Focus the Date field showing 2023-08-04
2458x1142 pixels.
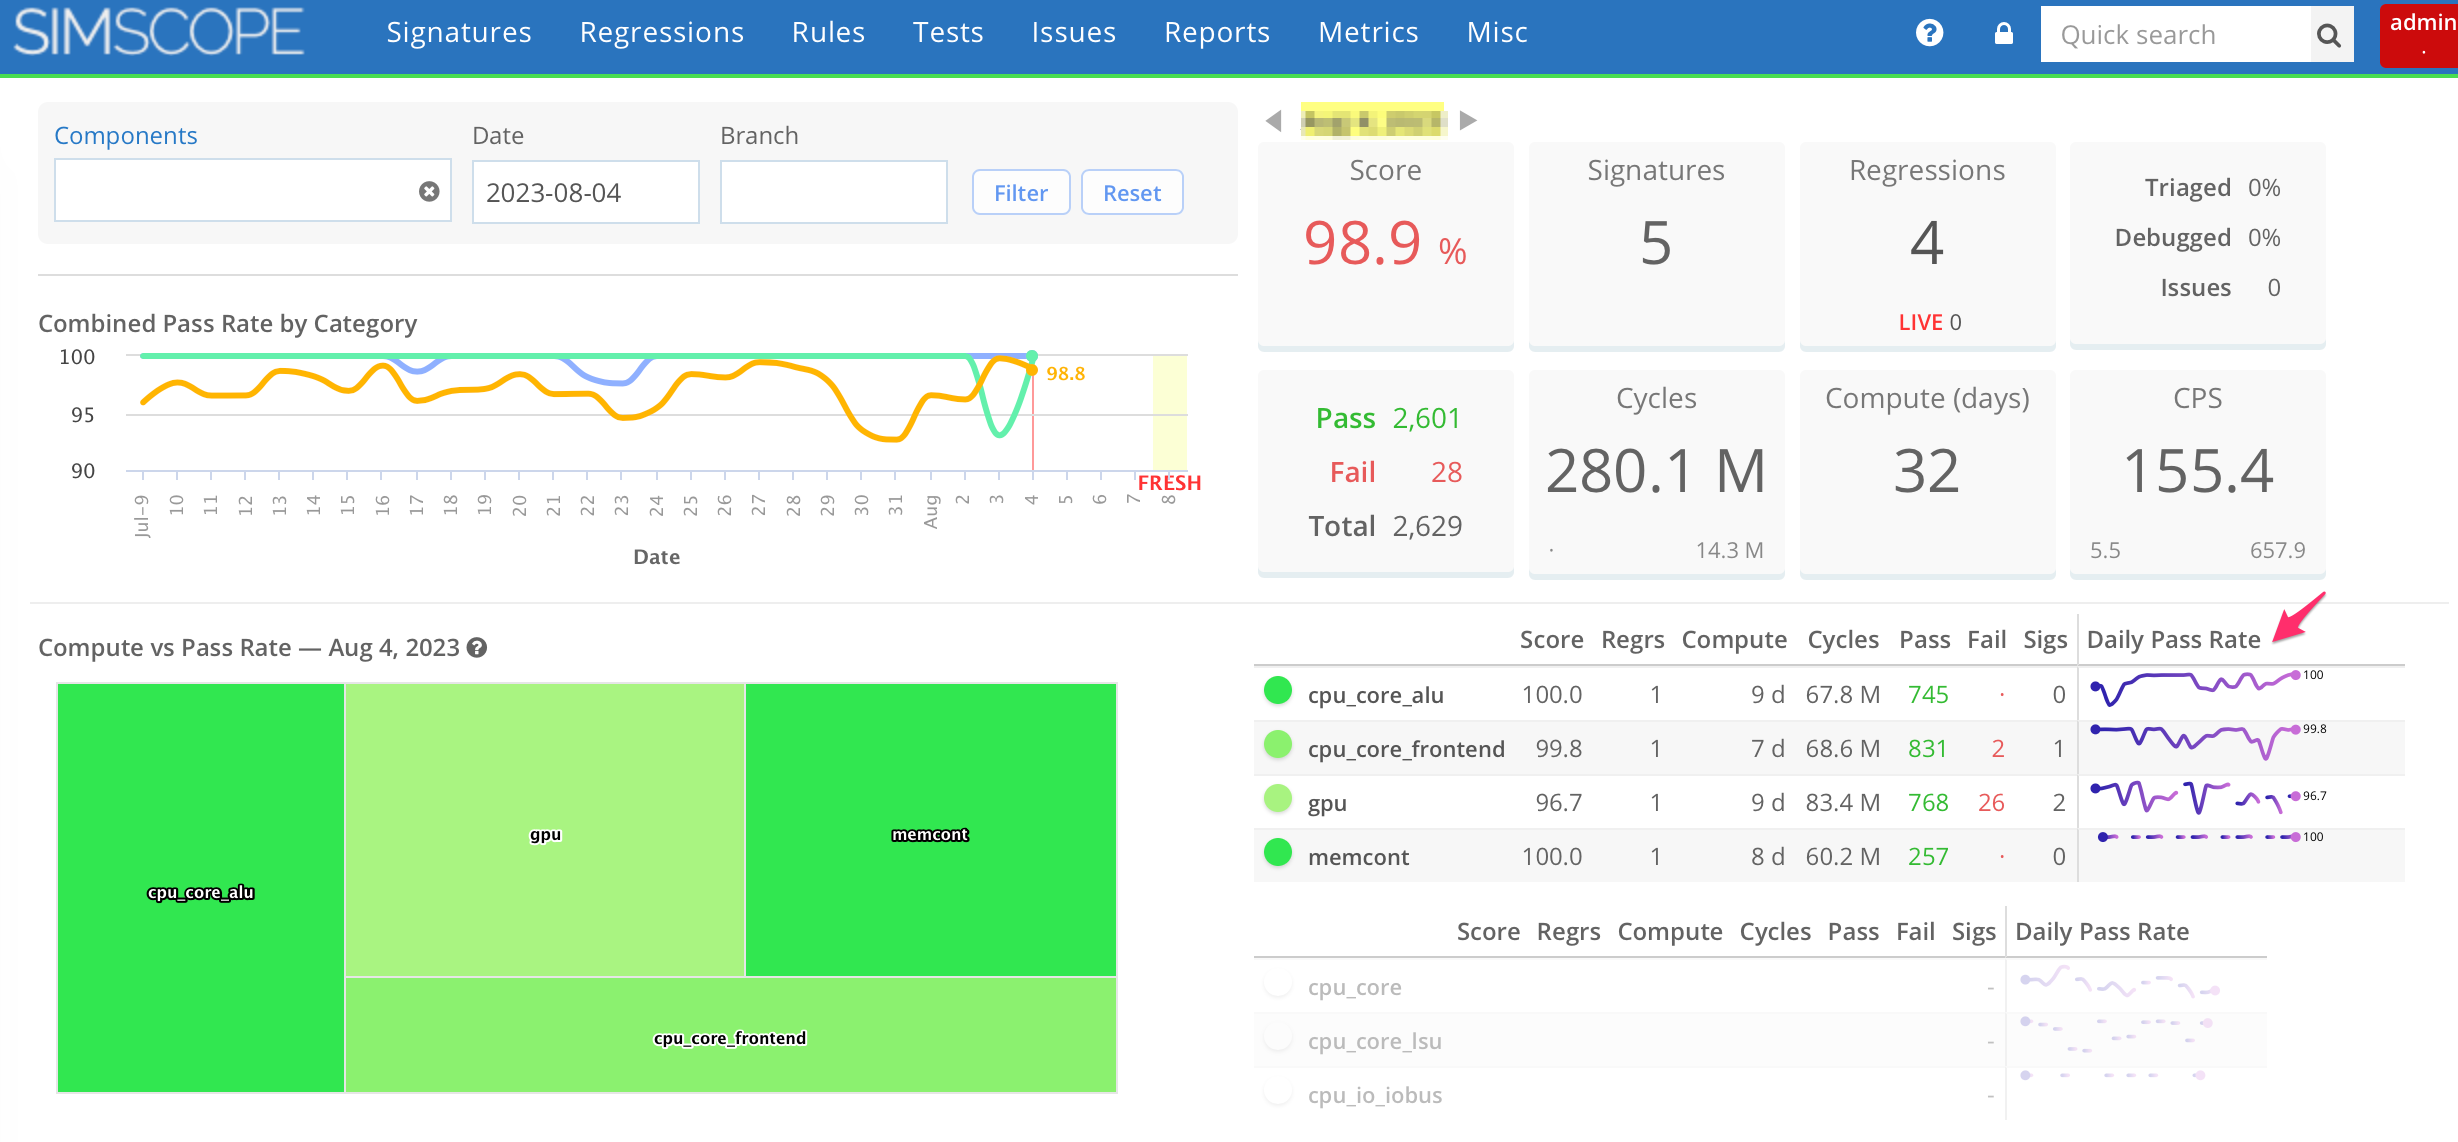(x=585, y=192)
